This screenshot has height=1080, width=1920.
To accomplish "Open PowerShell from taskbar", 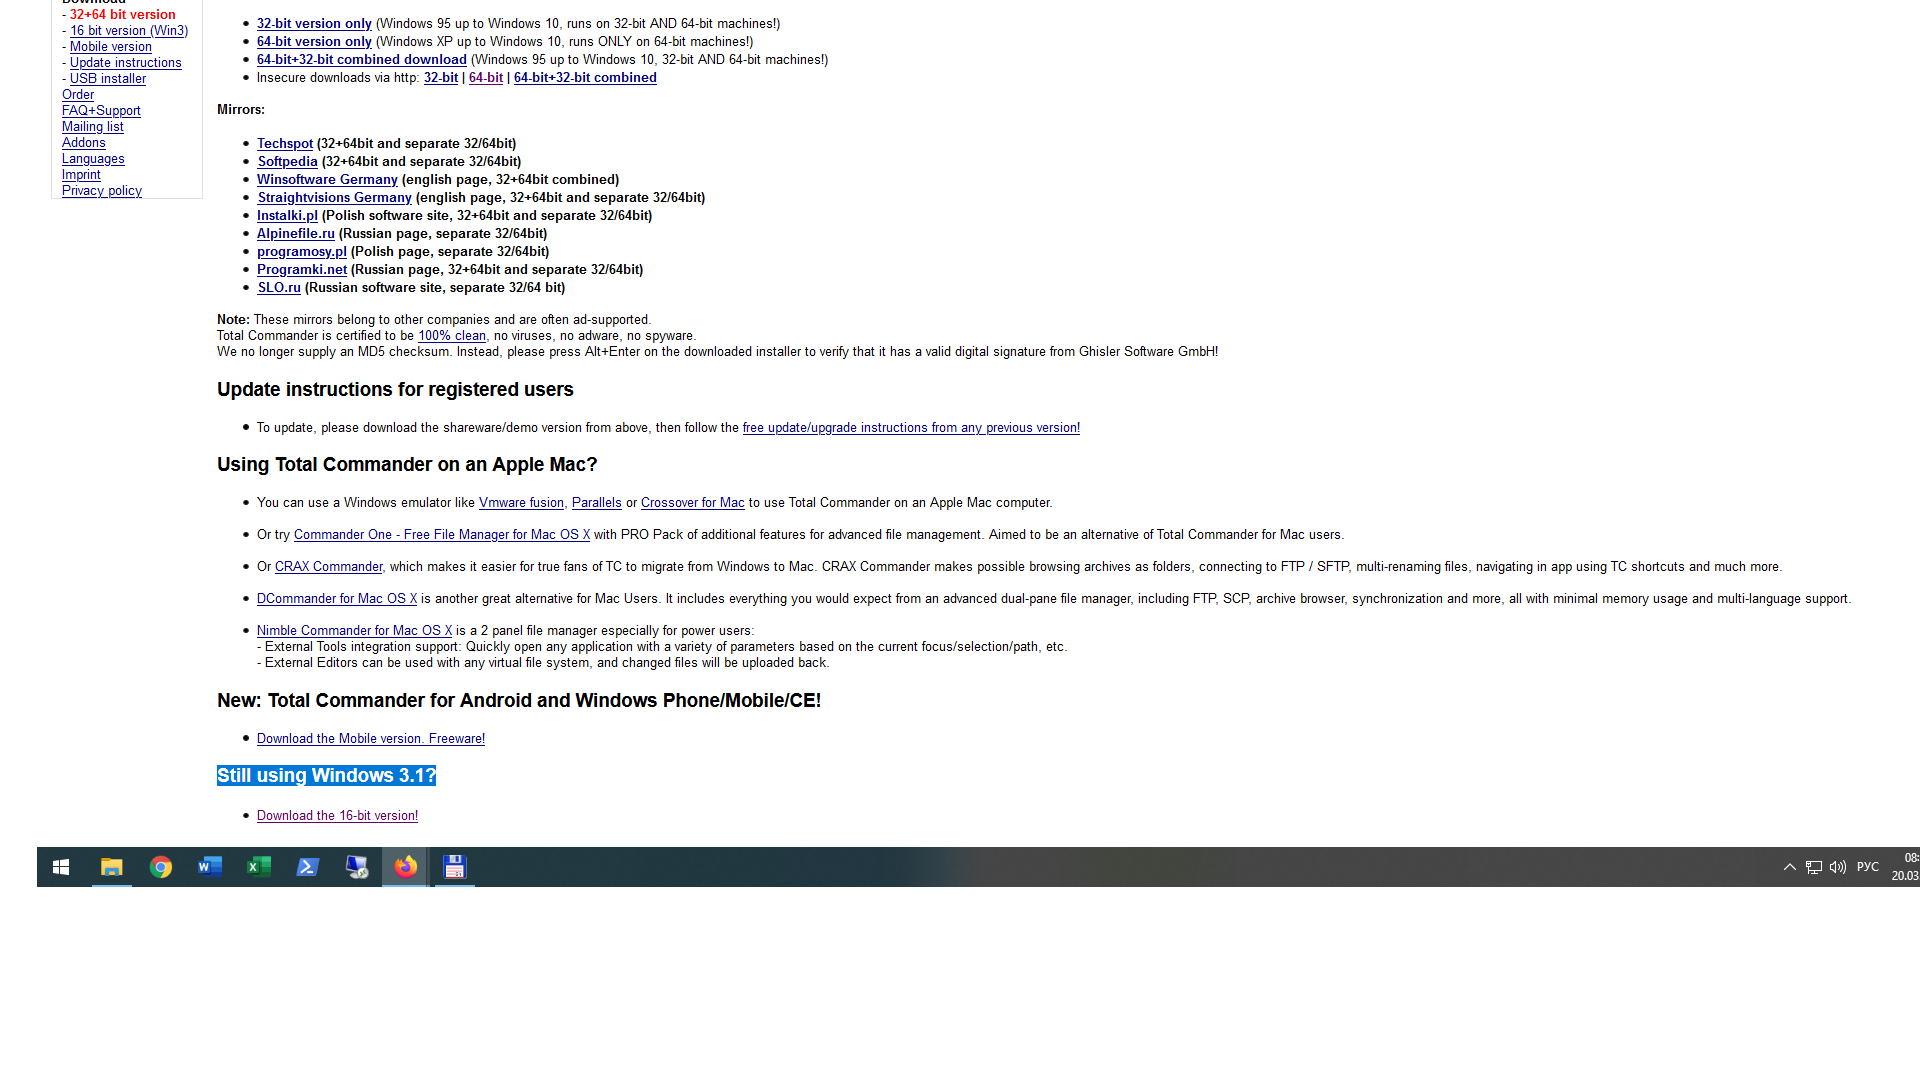I will tap(307, 866).
